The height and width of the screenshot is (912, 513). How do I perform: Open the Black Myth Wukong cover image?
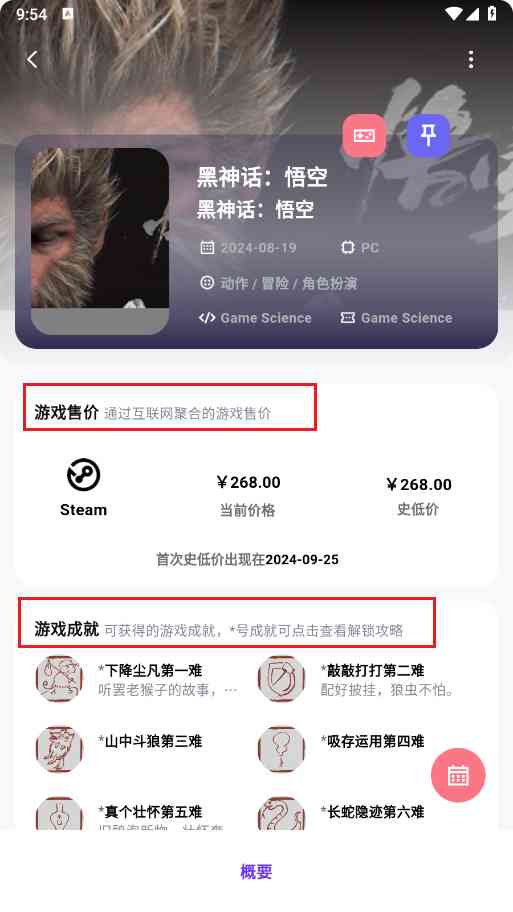(100, 241)
